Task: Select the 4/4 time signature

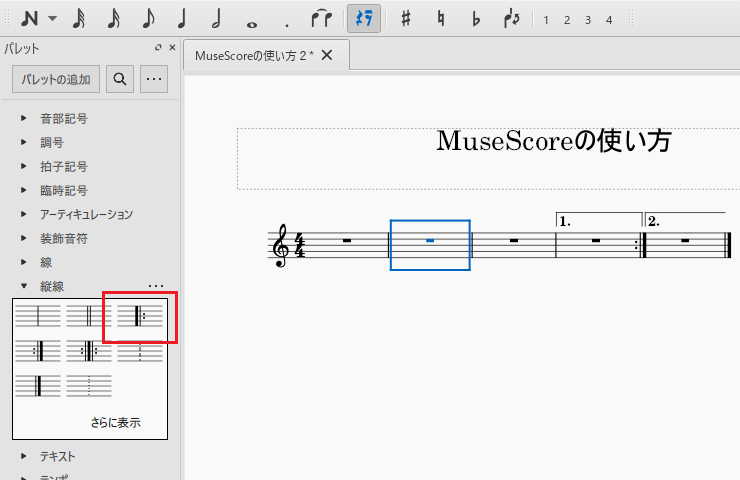Action: (300, 245)
